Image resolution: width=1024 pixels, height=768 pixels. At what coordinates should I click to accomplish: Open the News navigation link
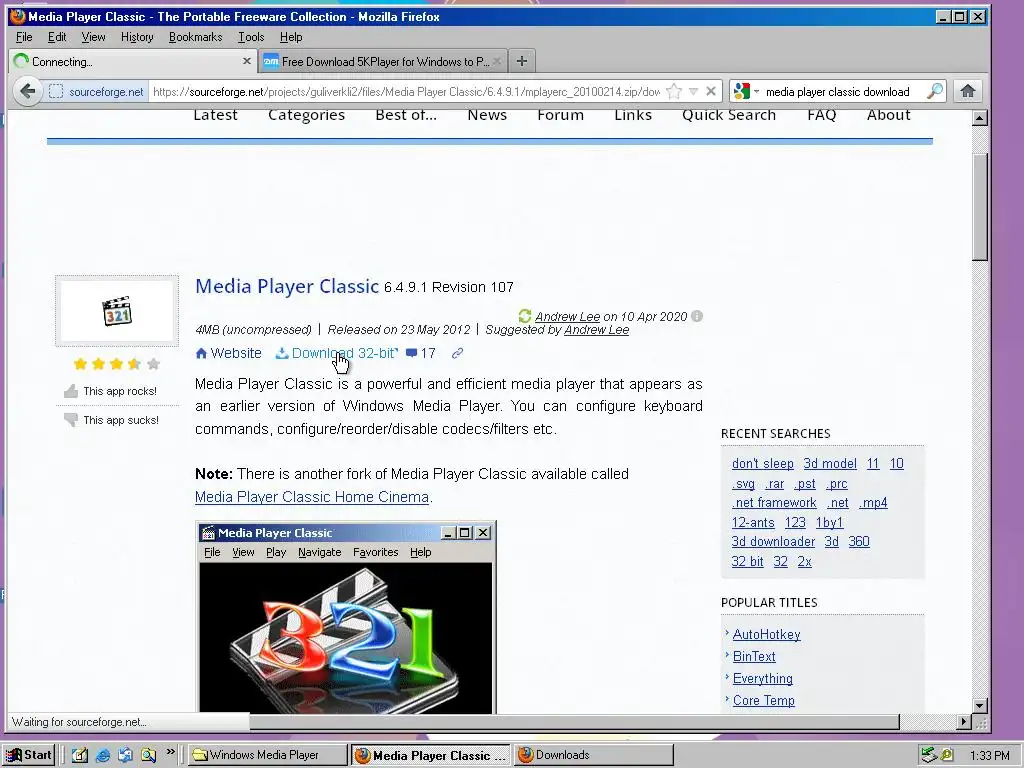487,115
